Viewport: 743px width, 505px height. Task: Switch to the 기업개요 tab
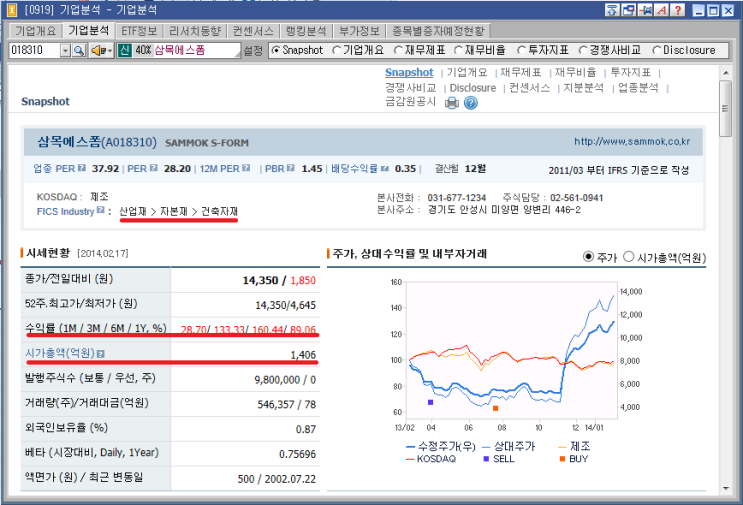click(36, 31)
